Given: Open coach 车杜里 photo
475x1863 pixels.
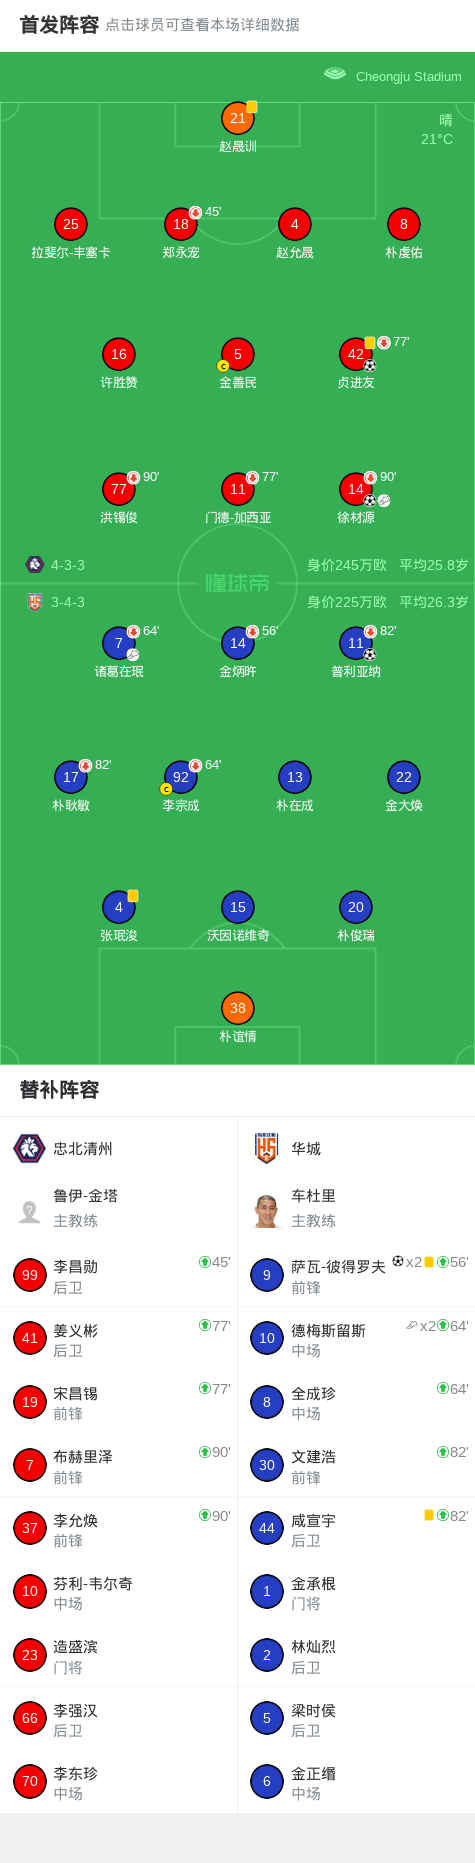Looking at the screenshot, I should [266, 1211].
